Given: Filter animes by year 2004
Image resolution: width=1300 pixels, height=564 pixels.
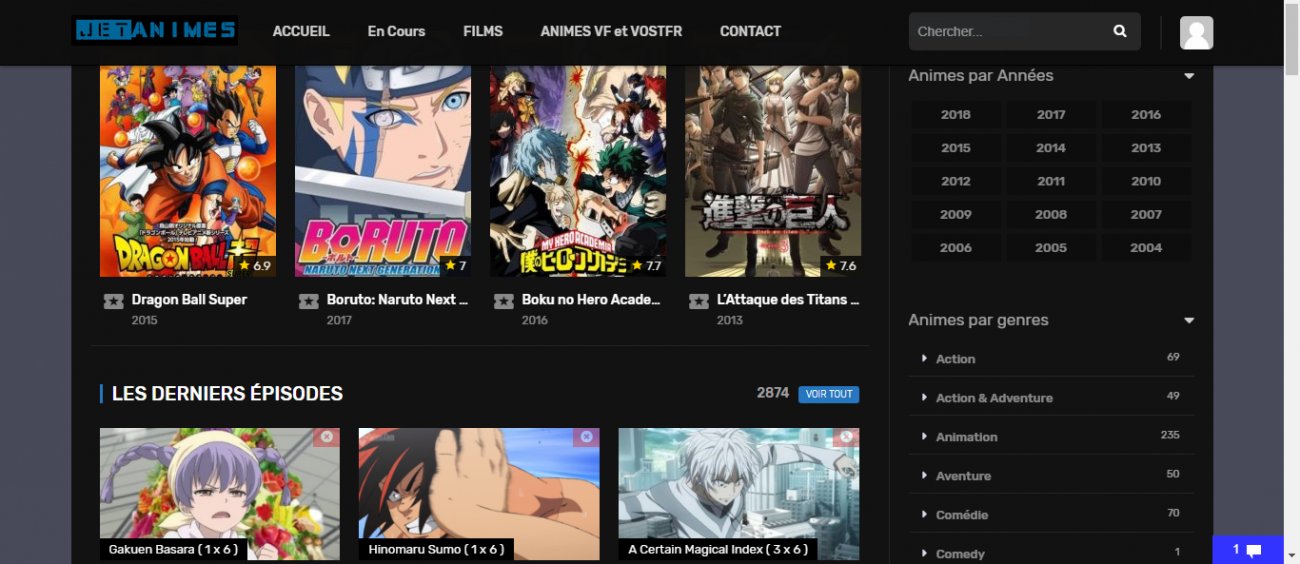Looking at the screenshot, I should 1146,248.
